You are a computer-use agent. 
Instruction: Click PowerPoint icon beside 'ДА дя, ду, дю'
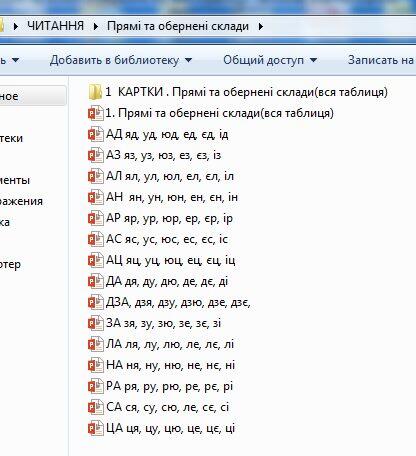point(96,281)
